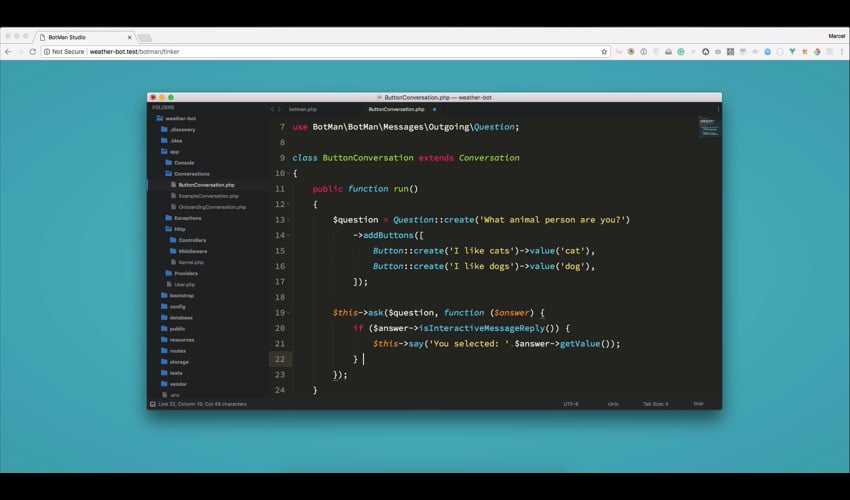The width and height of the screenshot is (850, 500).
Task: Click the QR code extension icon
Action: coord(730,52)
